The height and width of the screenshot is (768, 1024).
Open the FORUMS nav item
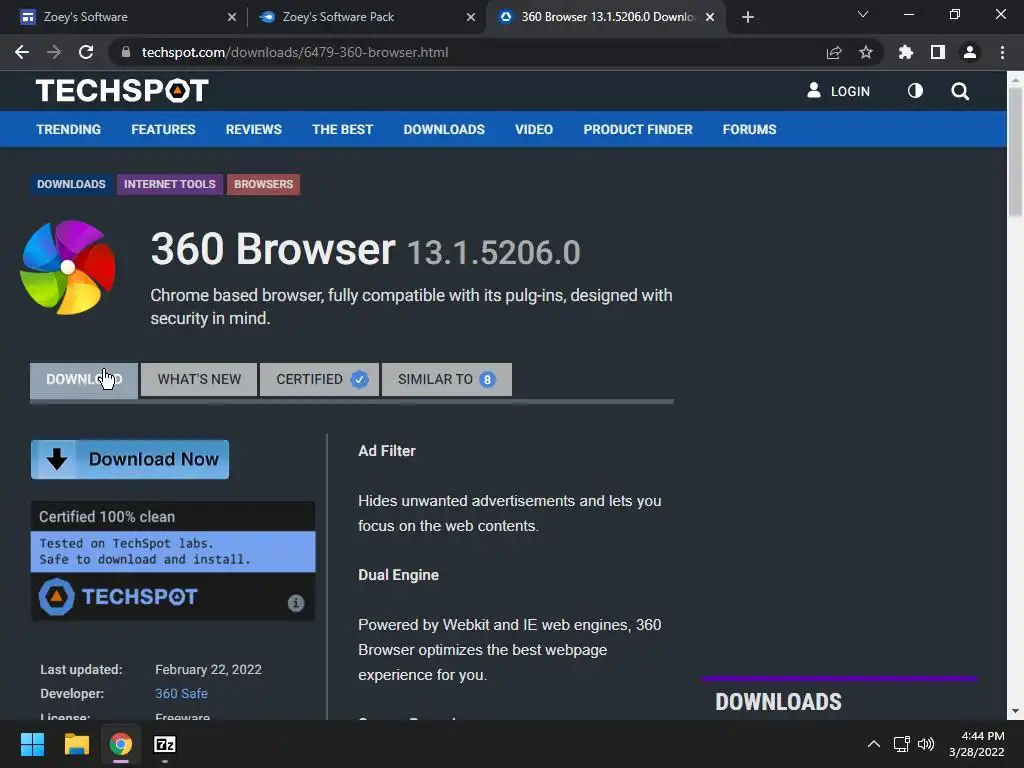[749, 129]
